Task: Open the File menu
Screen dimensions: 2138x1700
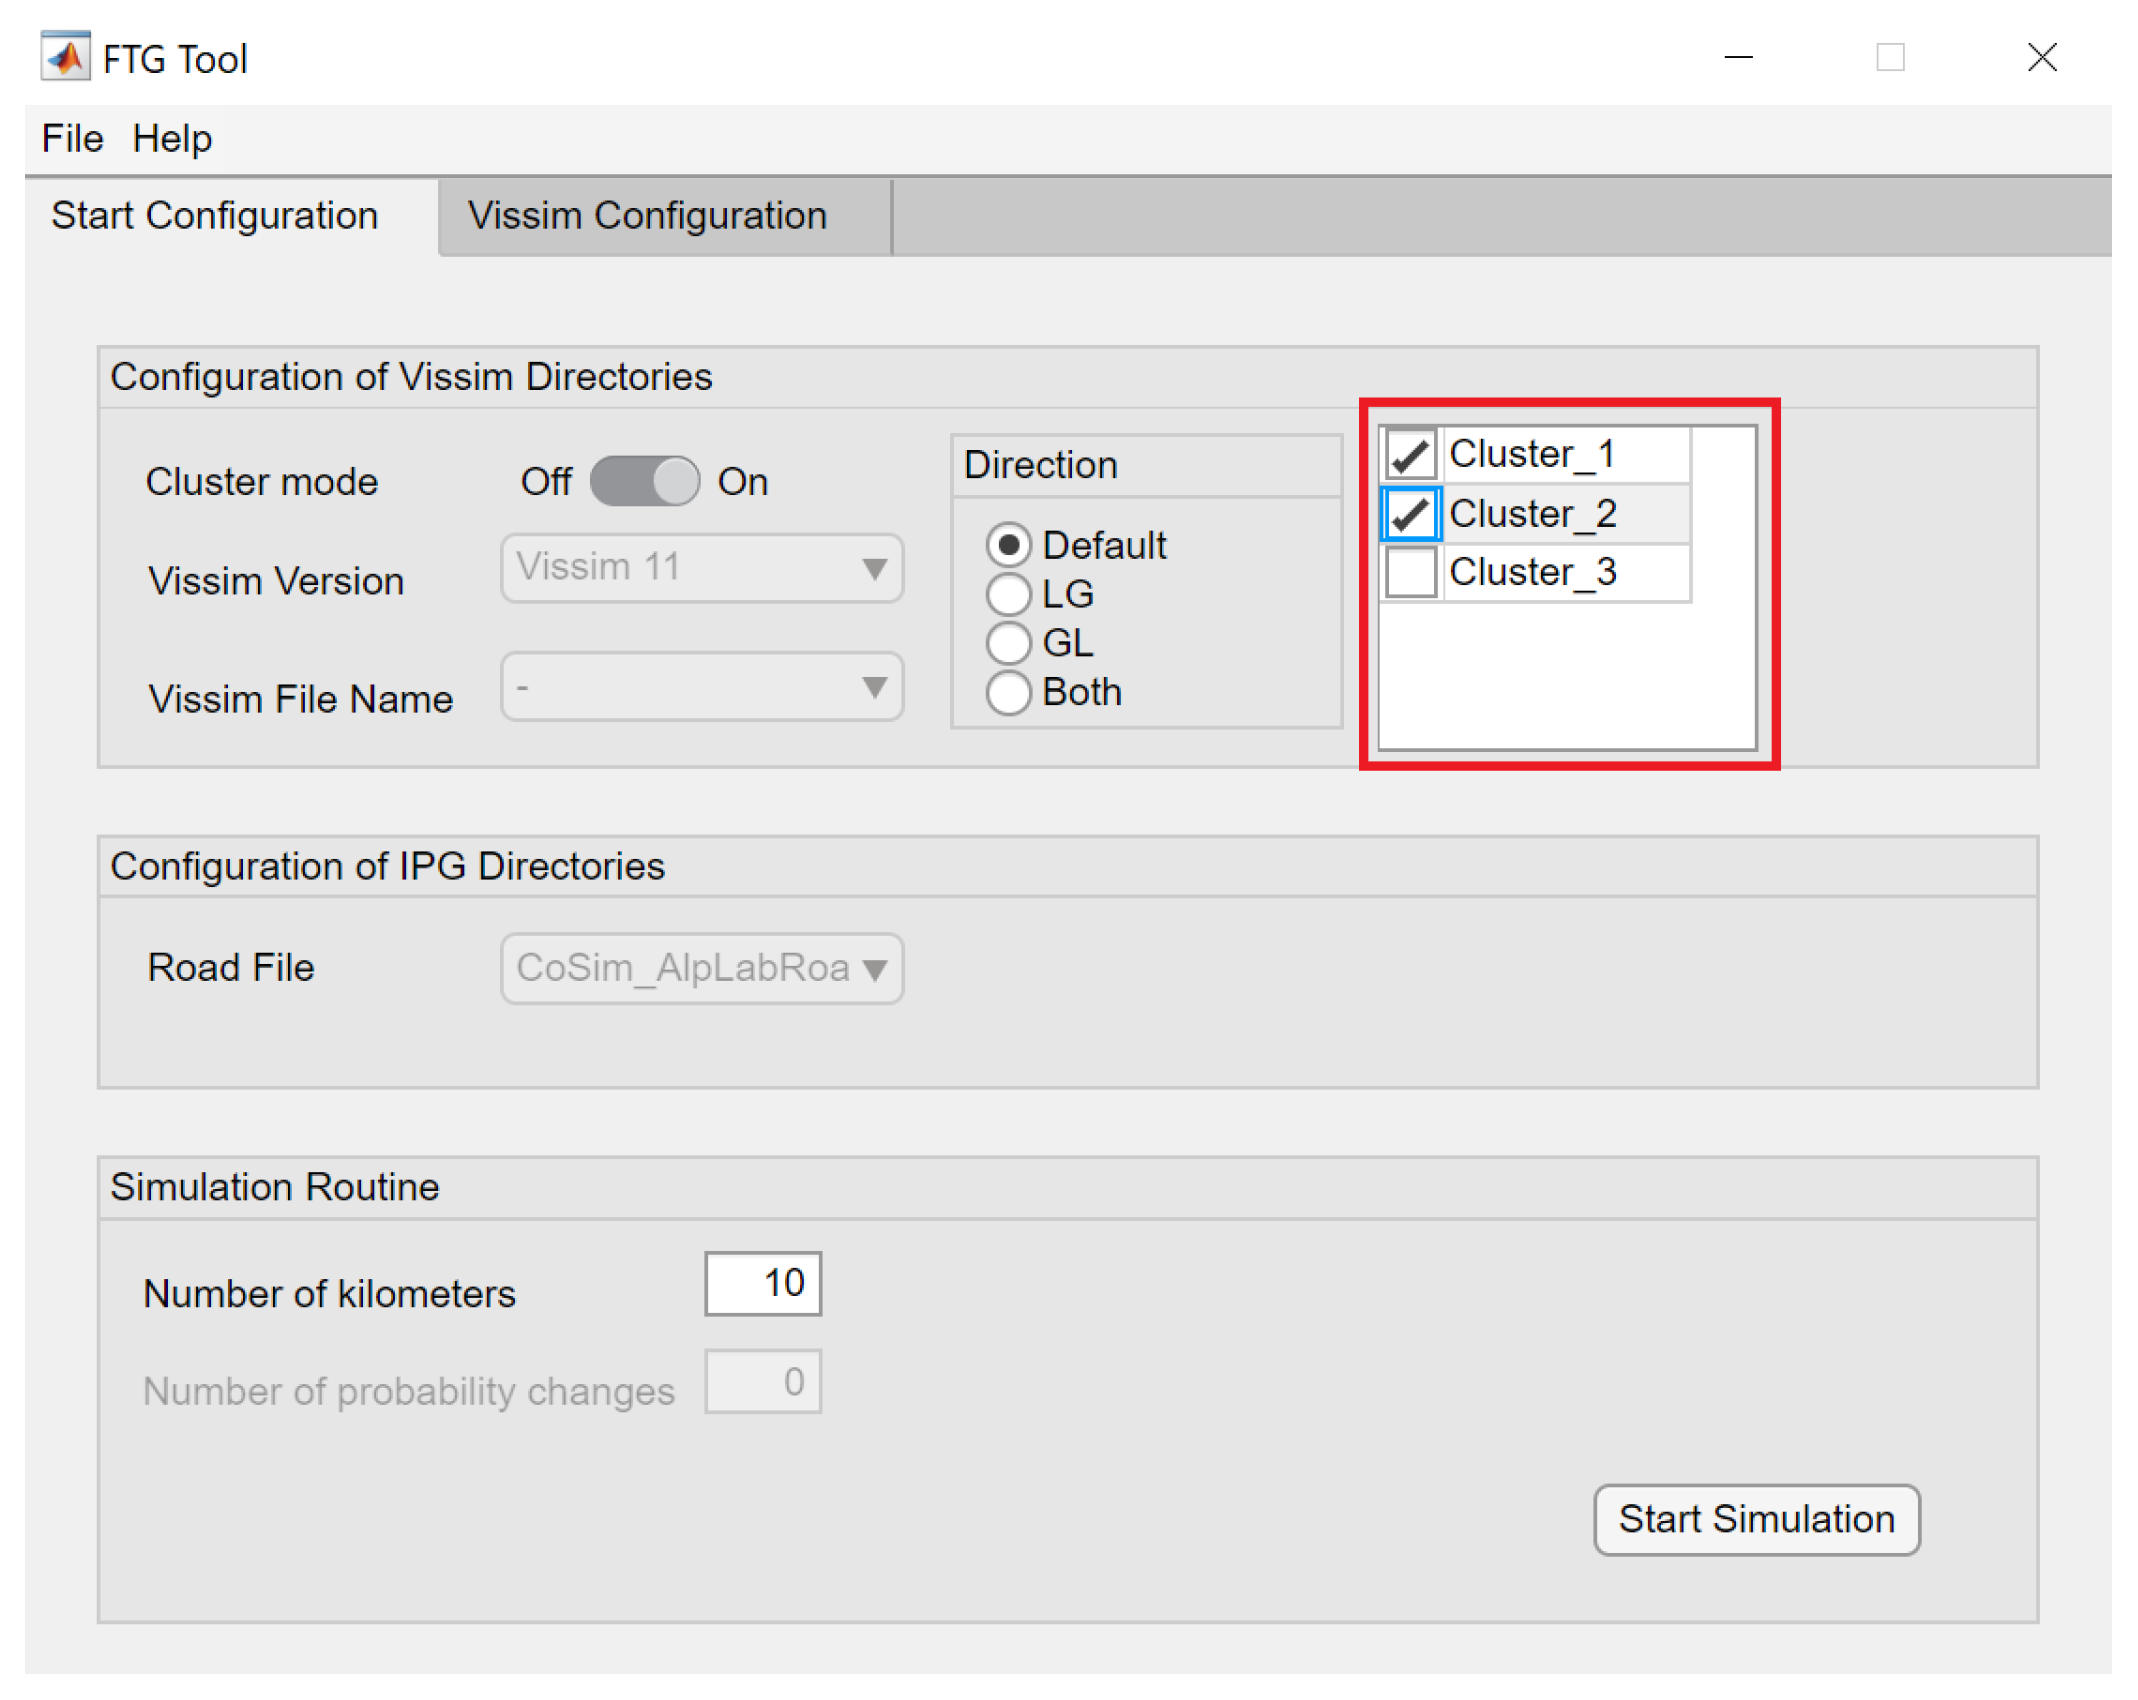Action: tap(72, 139)
